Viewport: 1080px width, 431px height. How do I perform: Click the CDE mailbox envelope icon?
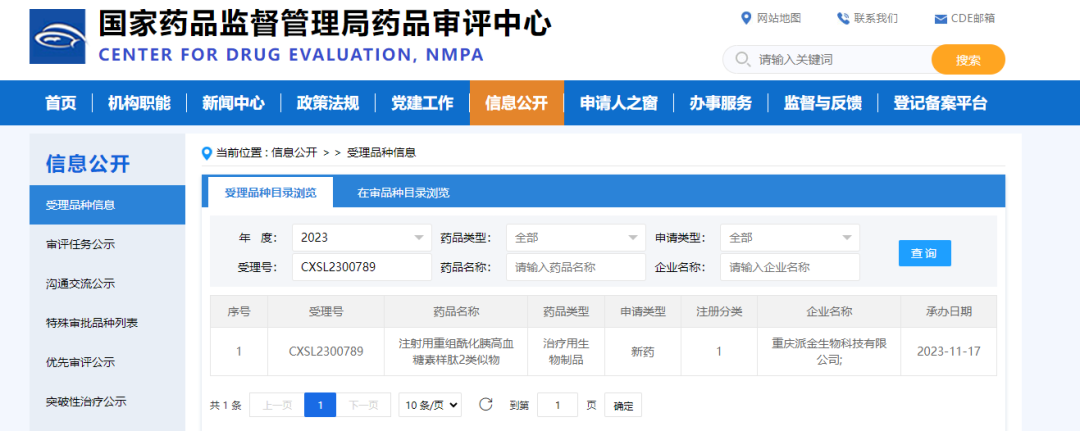940,19
